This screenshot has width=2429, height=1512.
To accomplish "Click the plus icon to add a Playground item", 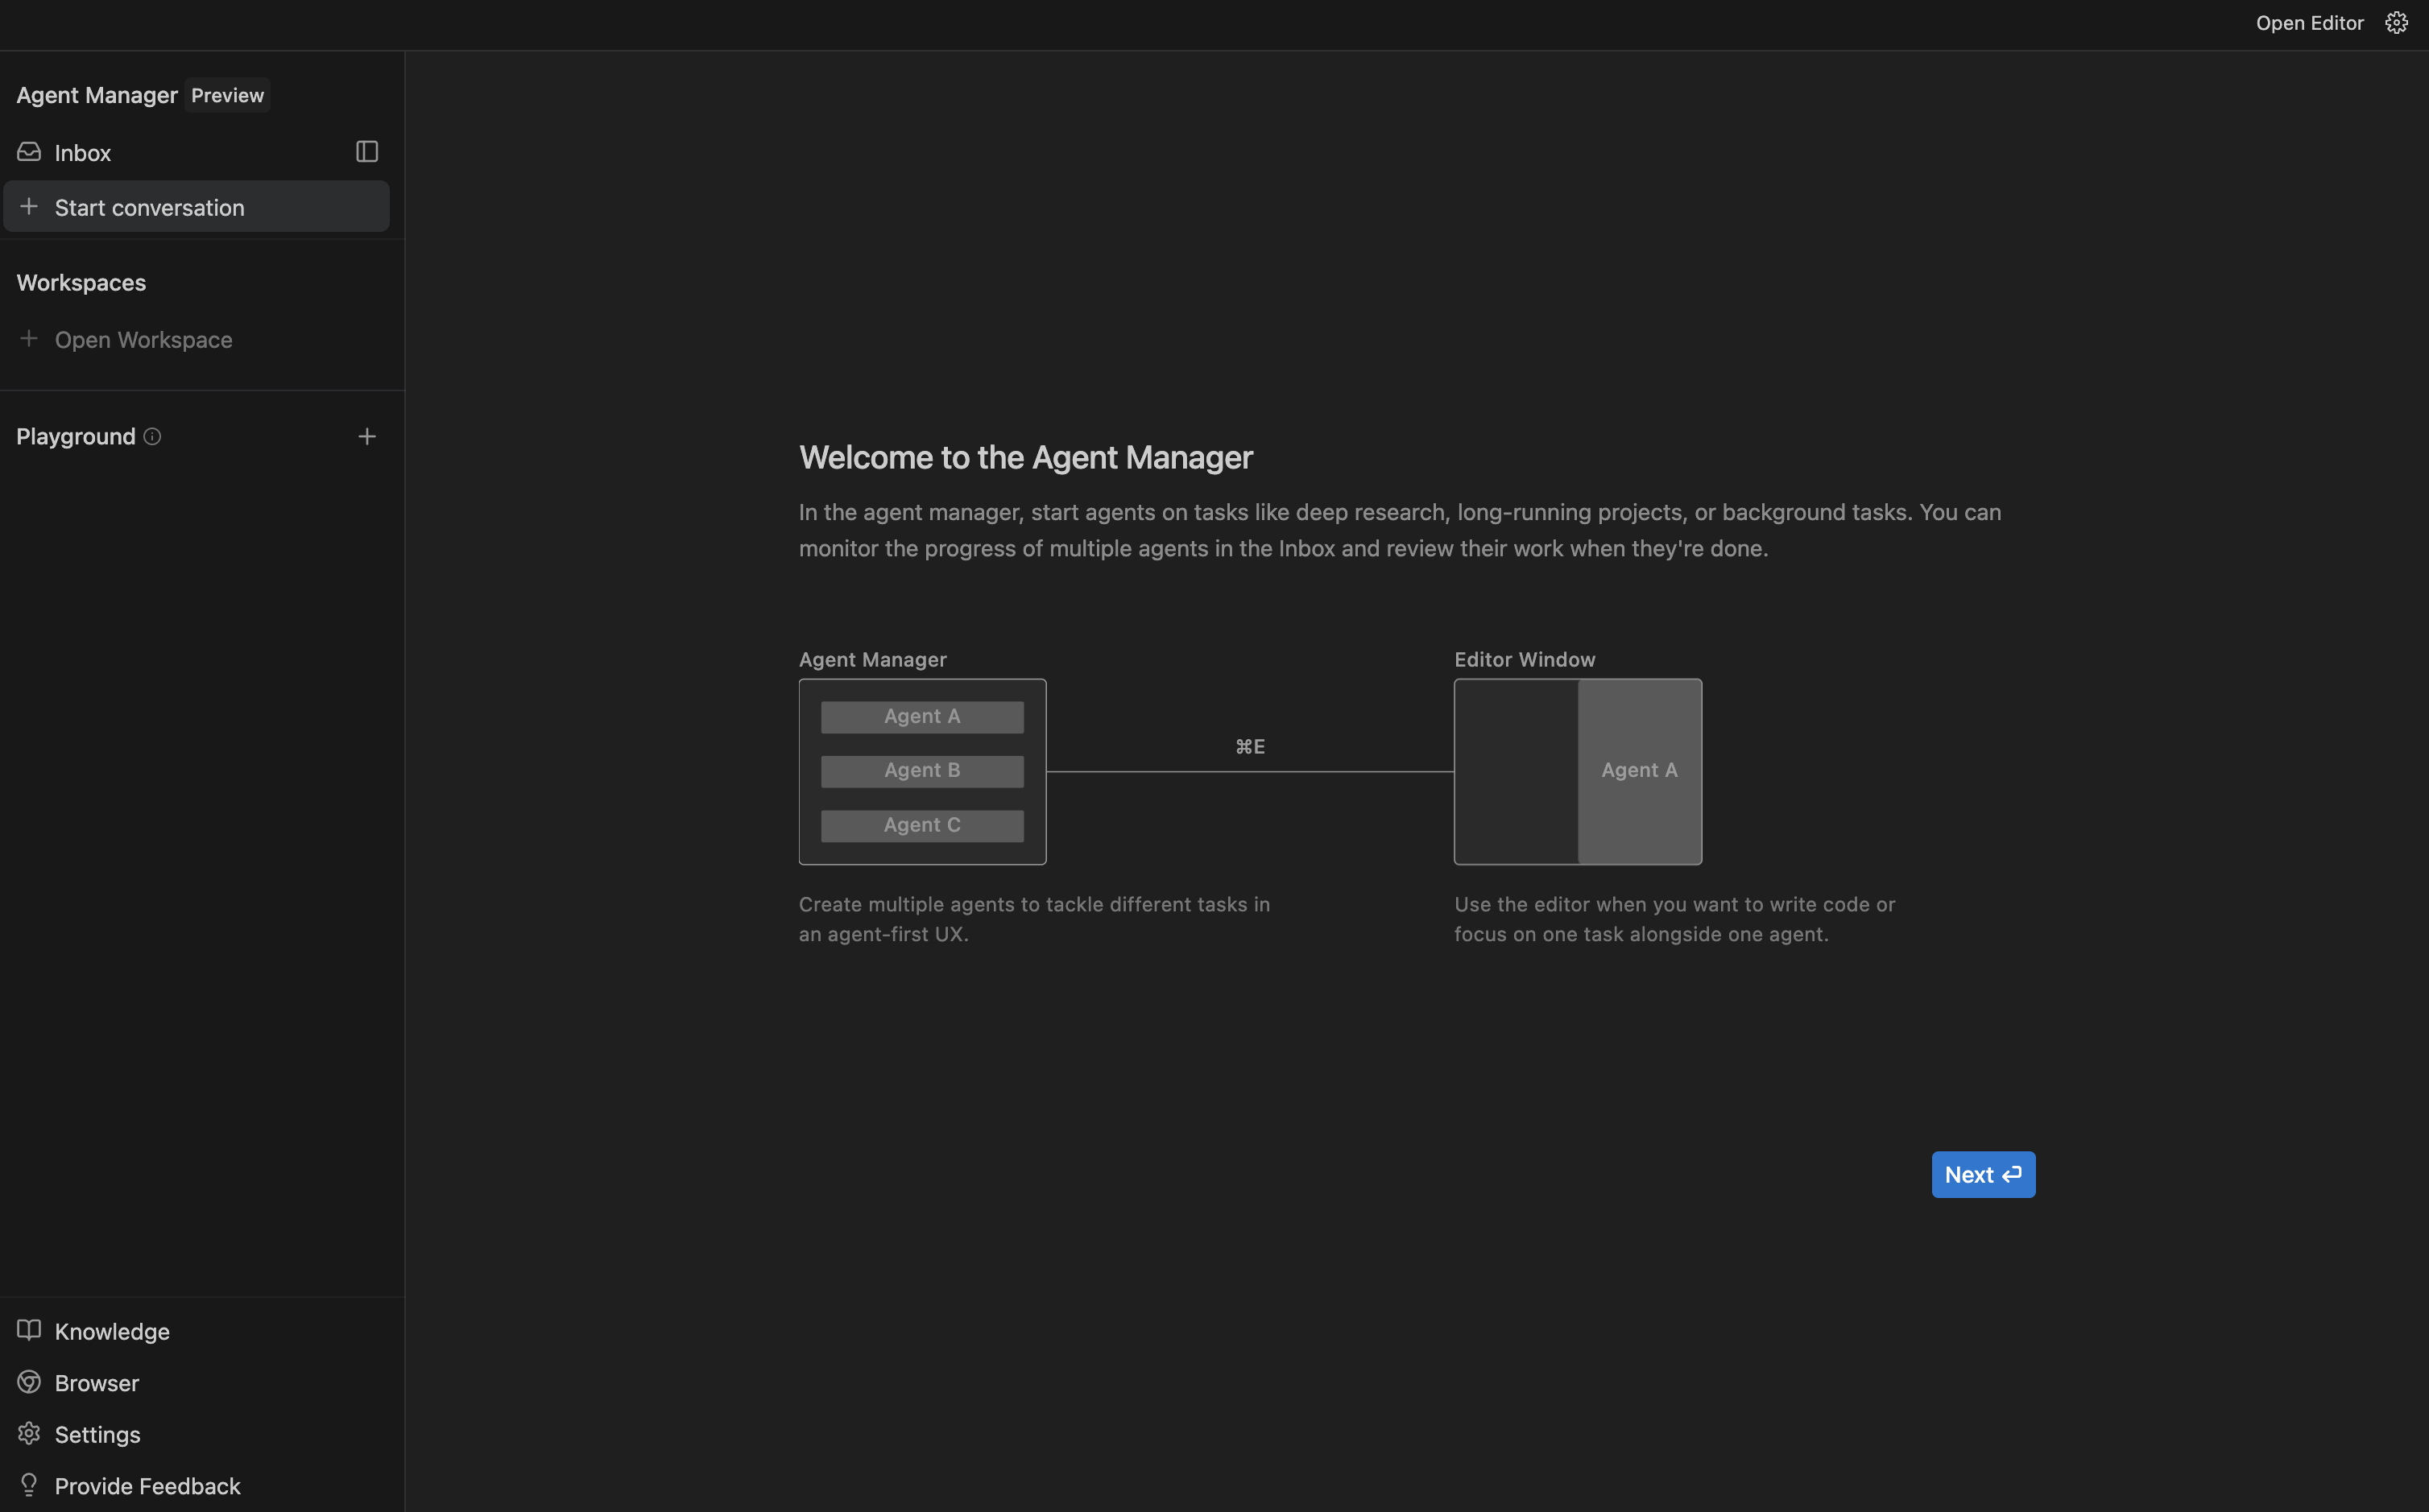I will coord(367,436).
